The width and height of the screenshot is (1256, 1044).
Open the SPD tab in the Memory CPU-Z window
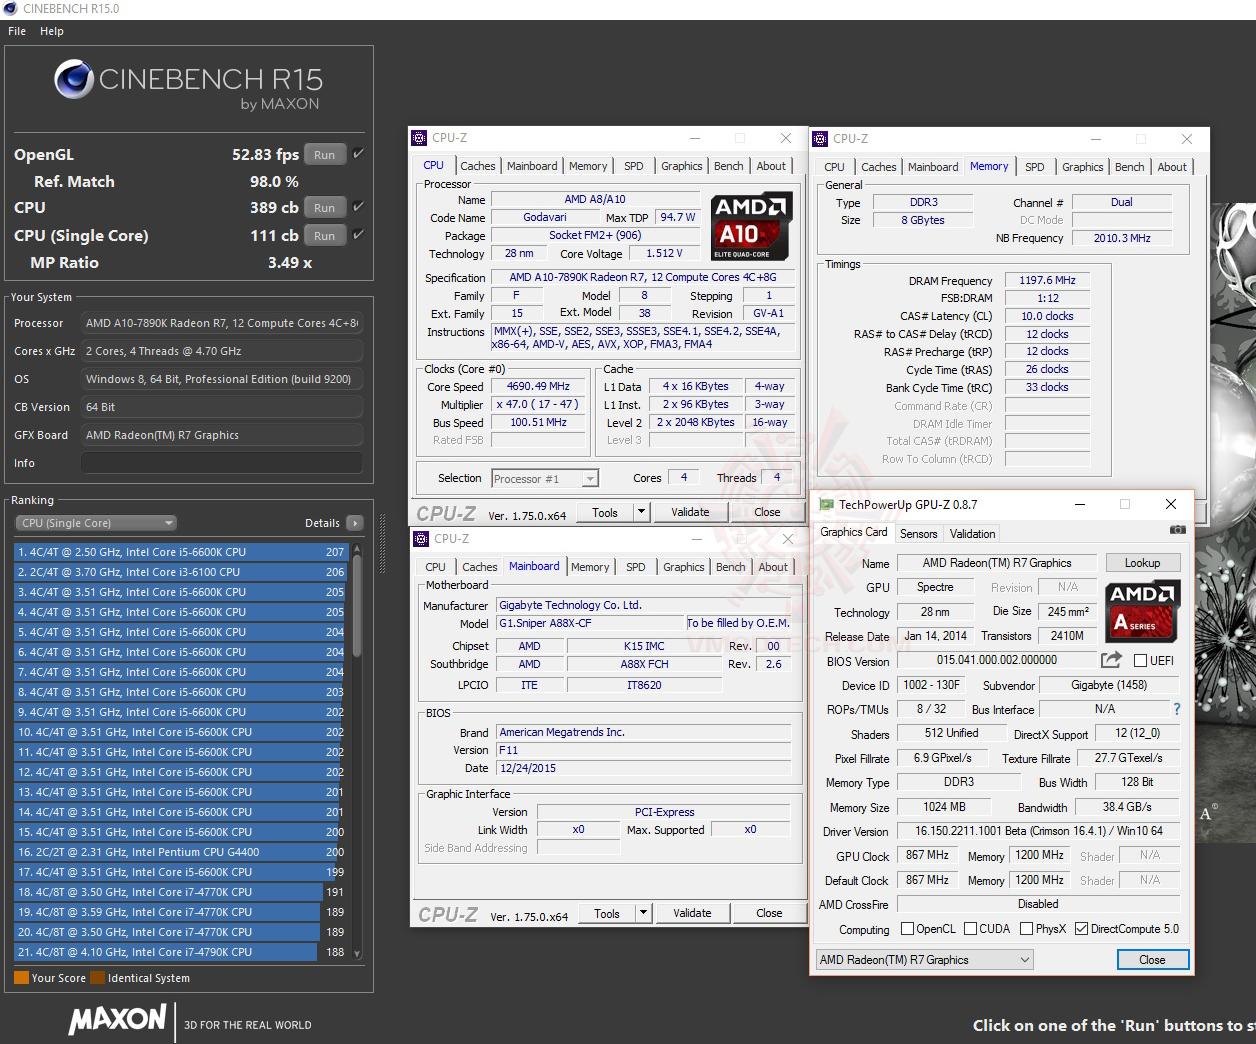[x=1035, y=167]
